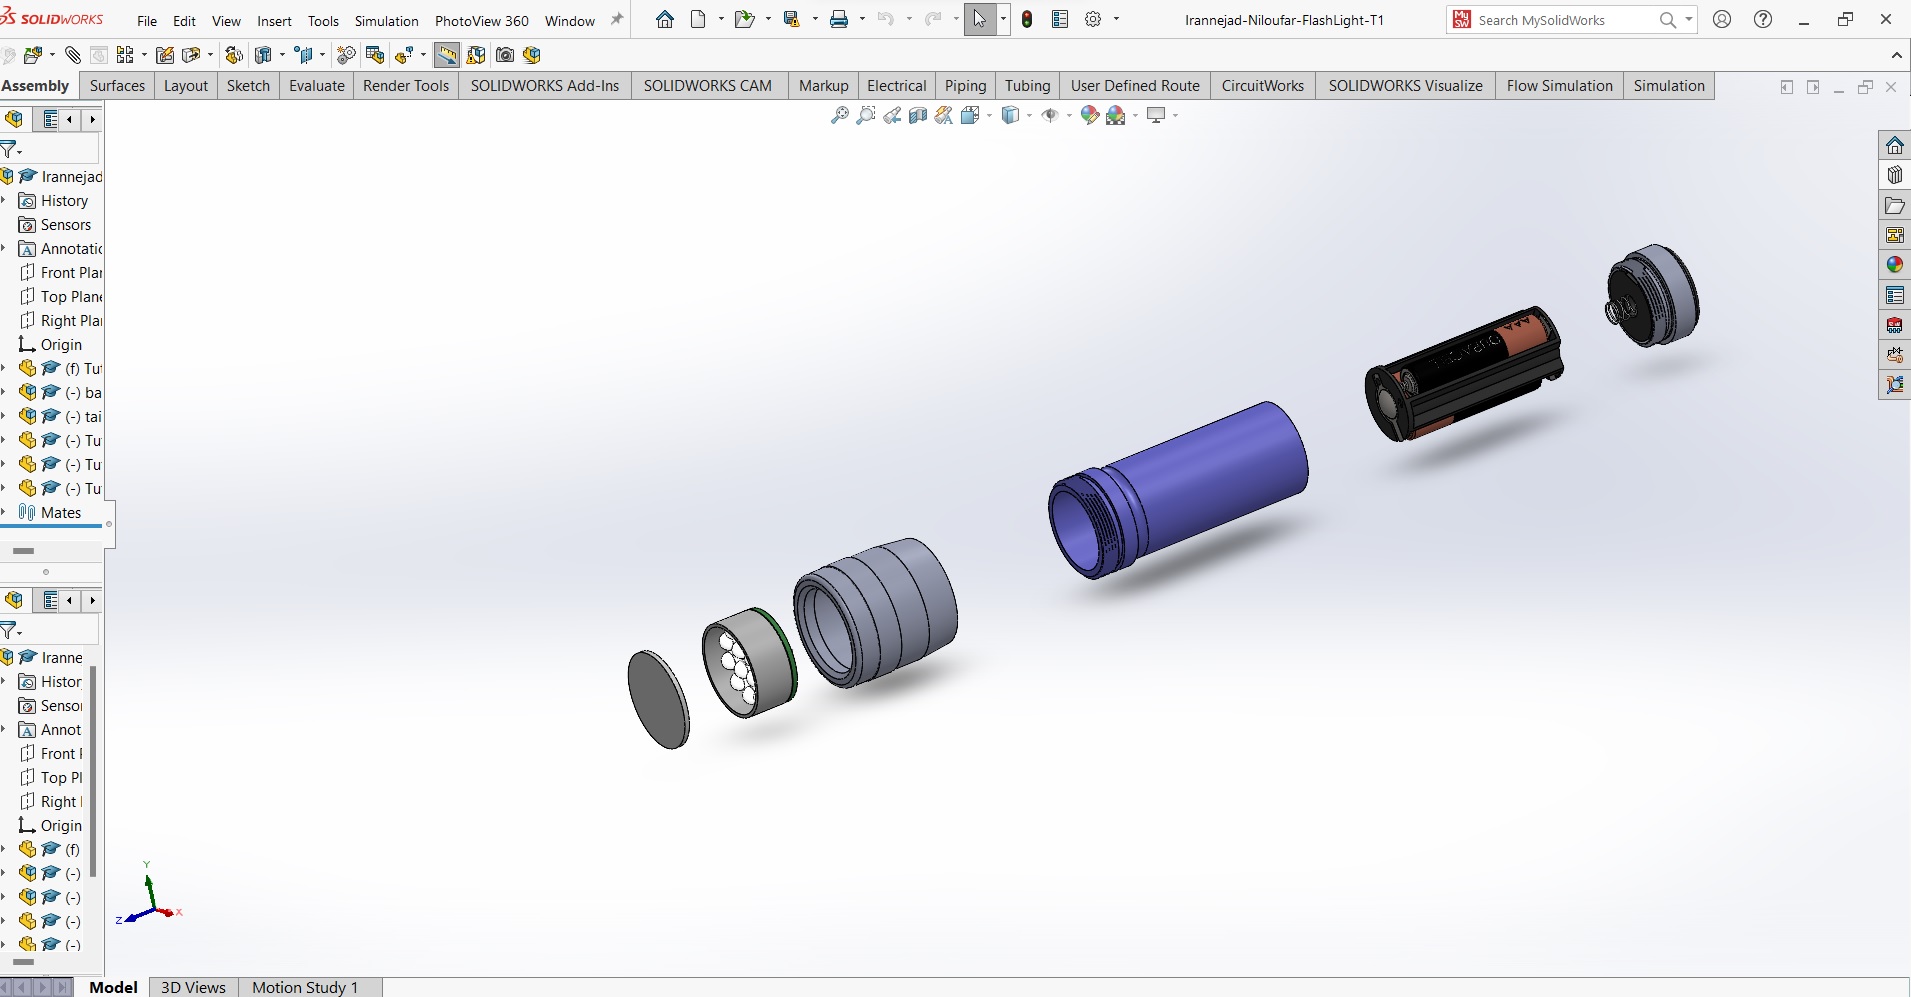Click the Search MySolidWorks field
The height and width of the screenshot is (997, 1911).
point(1561,20)
